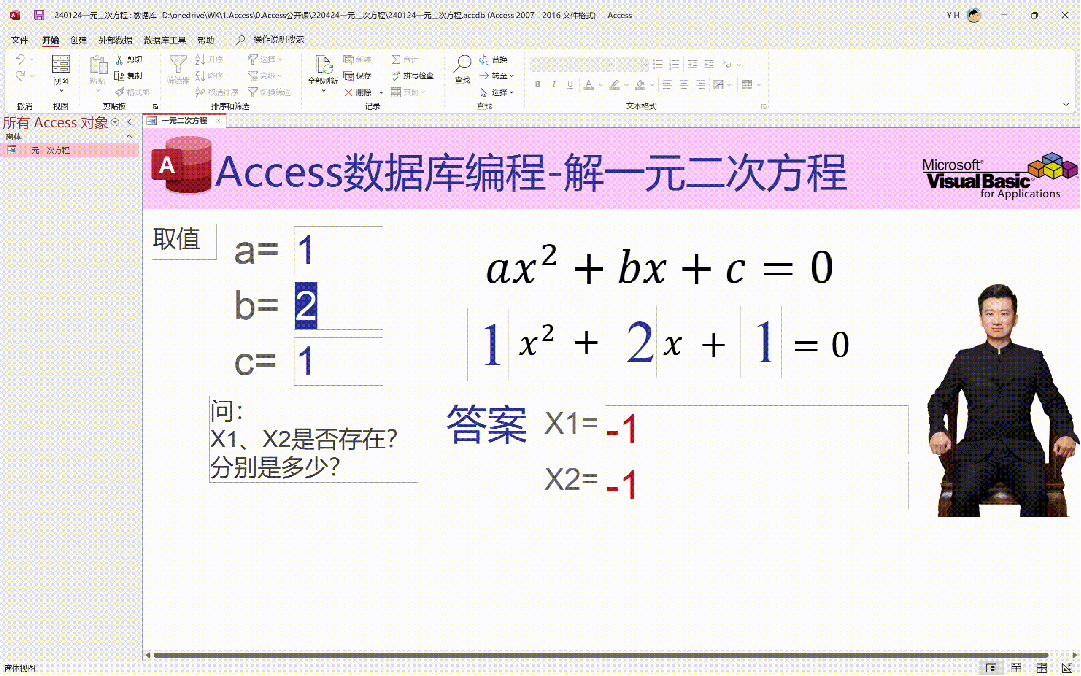Select the External Data (外部数据) tab
This screenshot has height=676, width=1081.
point(115,40)
